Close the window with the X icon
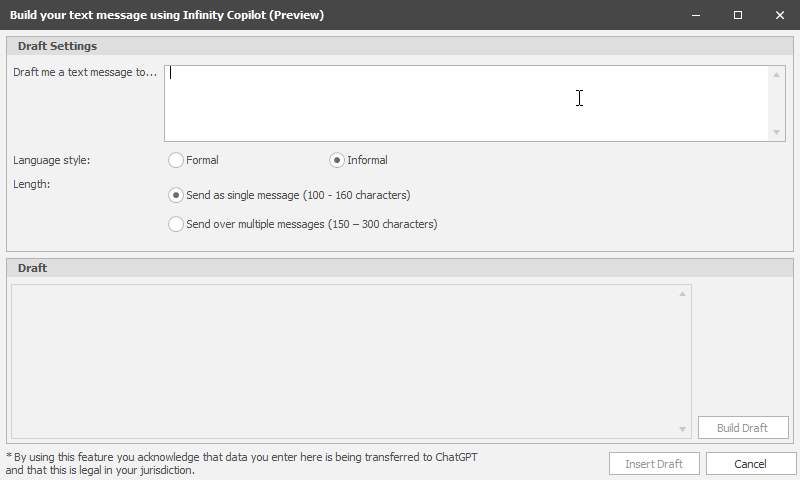The image size is (800, 480). (779, 15)
